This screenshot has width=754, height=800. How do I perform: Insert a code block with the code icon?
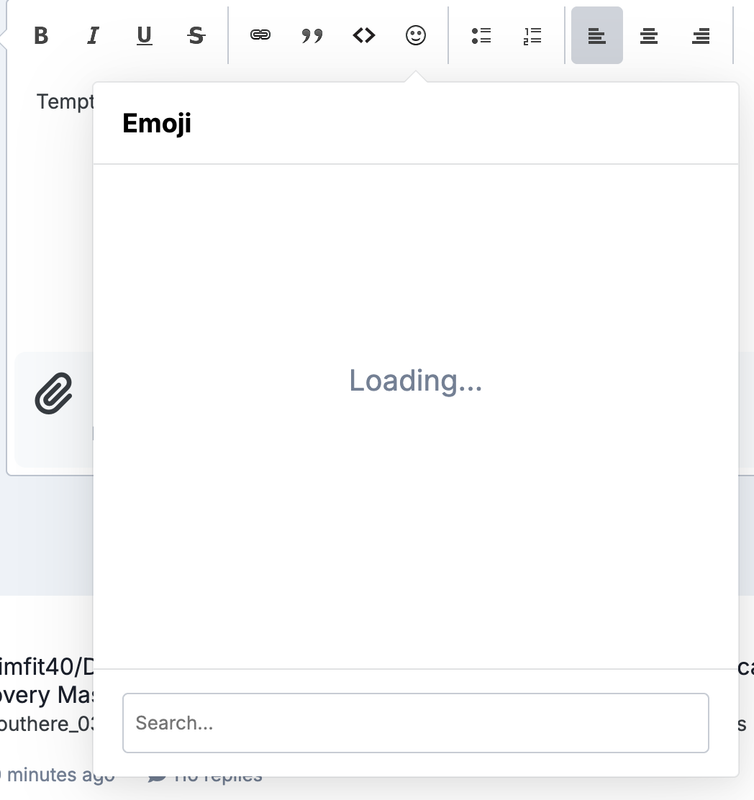click(364, 35)
